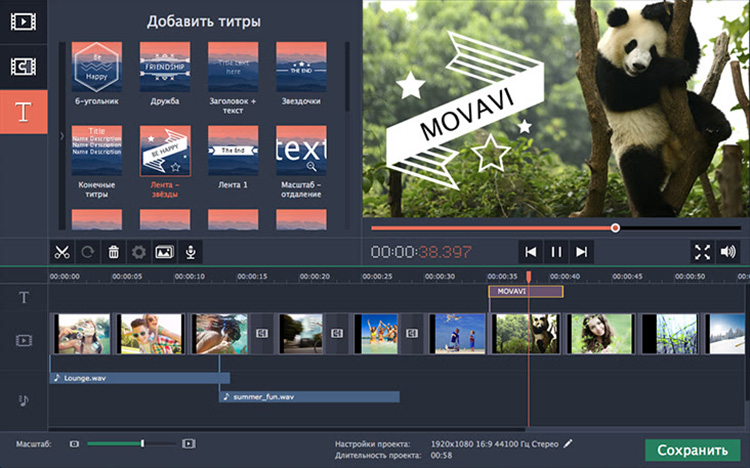750x468 pixels.
Task: Select the MOVAVI title clip on timeline
Action: click(x=525, y=291)
